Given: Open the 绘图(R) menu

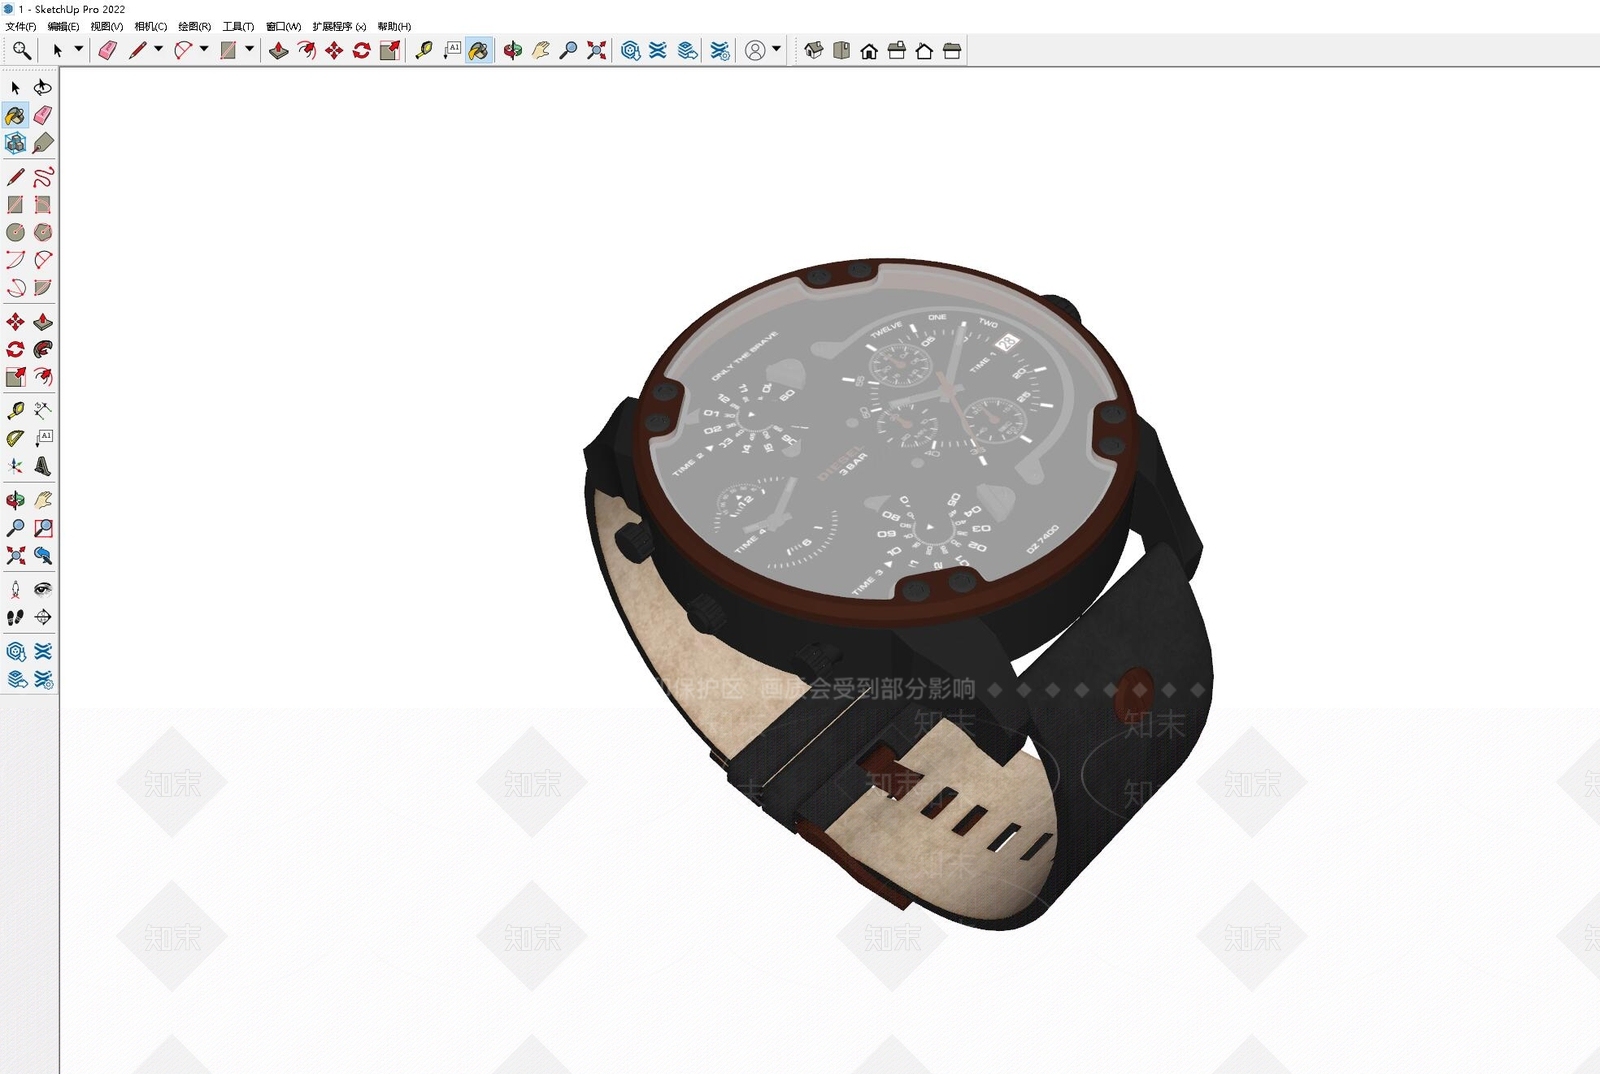Looking at the screenshot, I should point(195,27).
